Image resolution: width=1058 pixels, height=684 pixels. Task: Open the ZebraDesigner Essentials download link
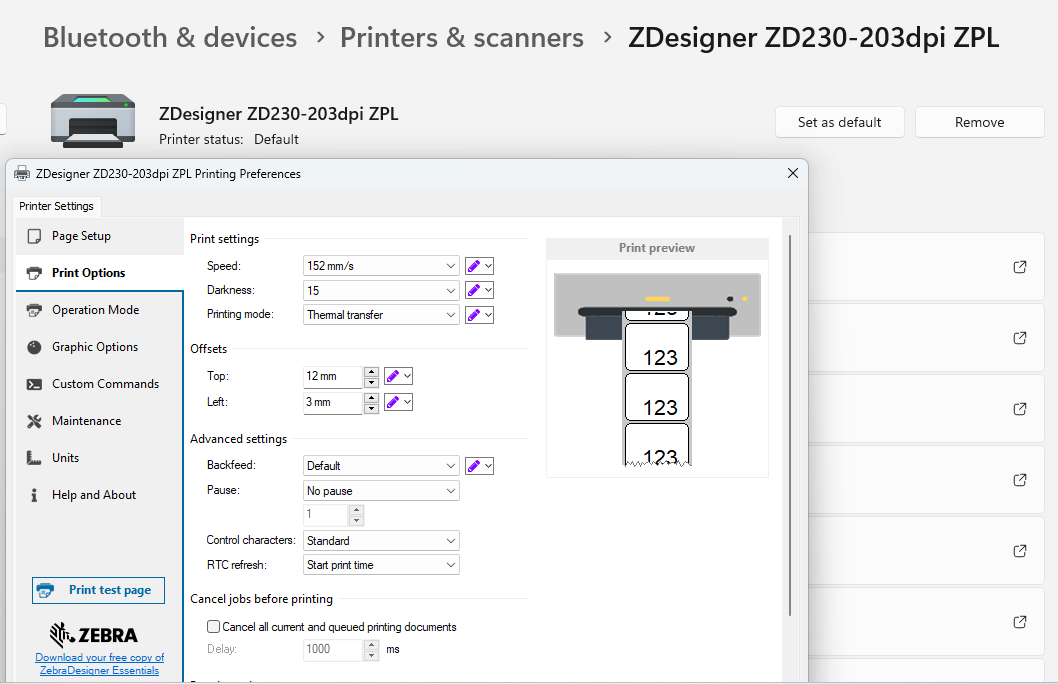[99, 664]
